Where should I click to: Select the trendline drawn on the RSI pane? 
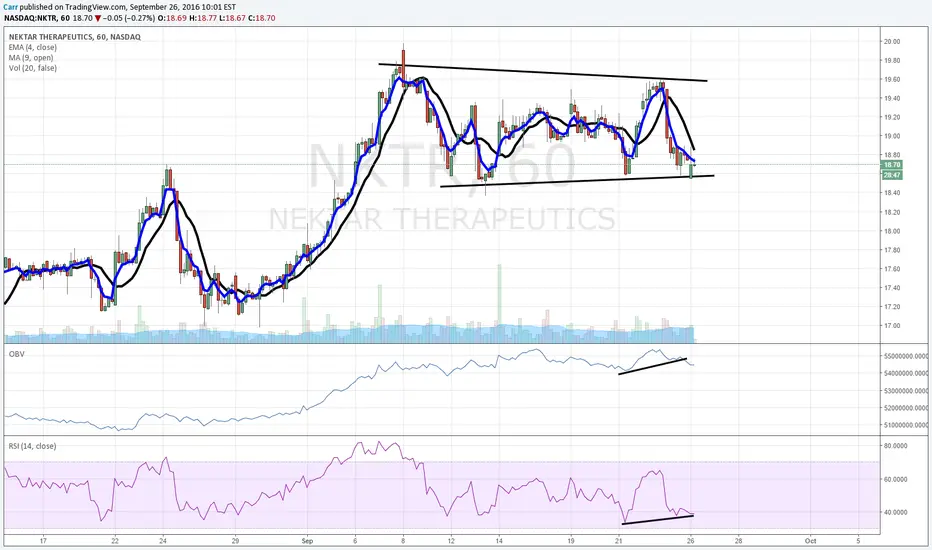[657, 520]
